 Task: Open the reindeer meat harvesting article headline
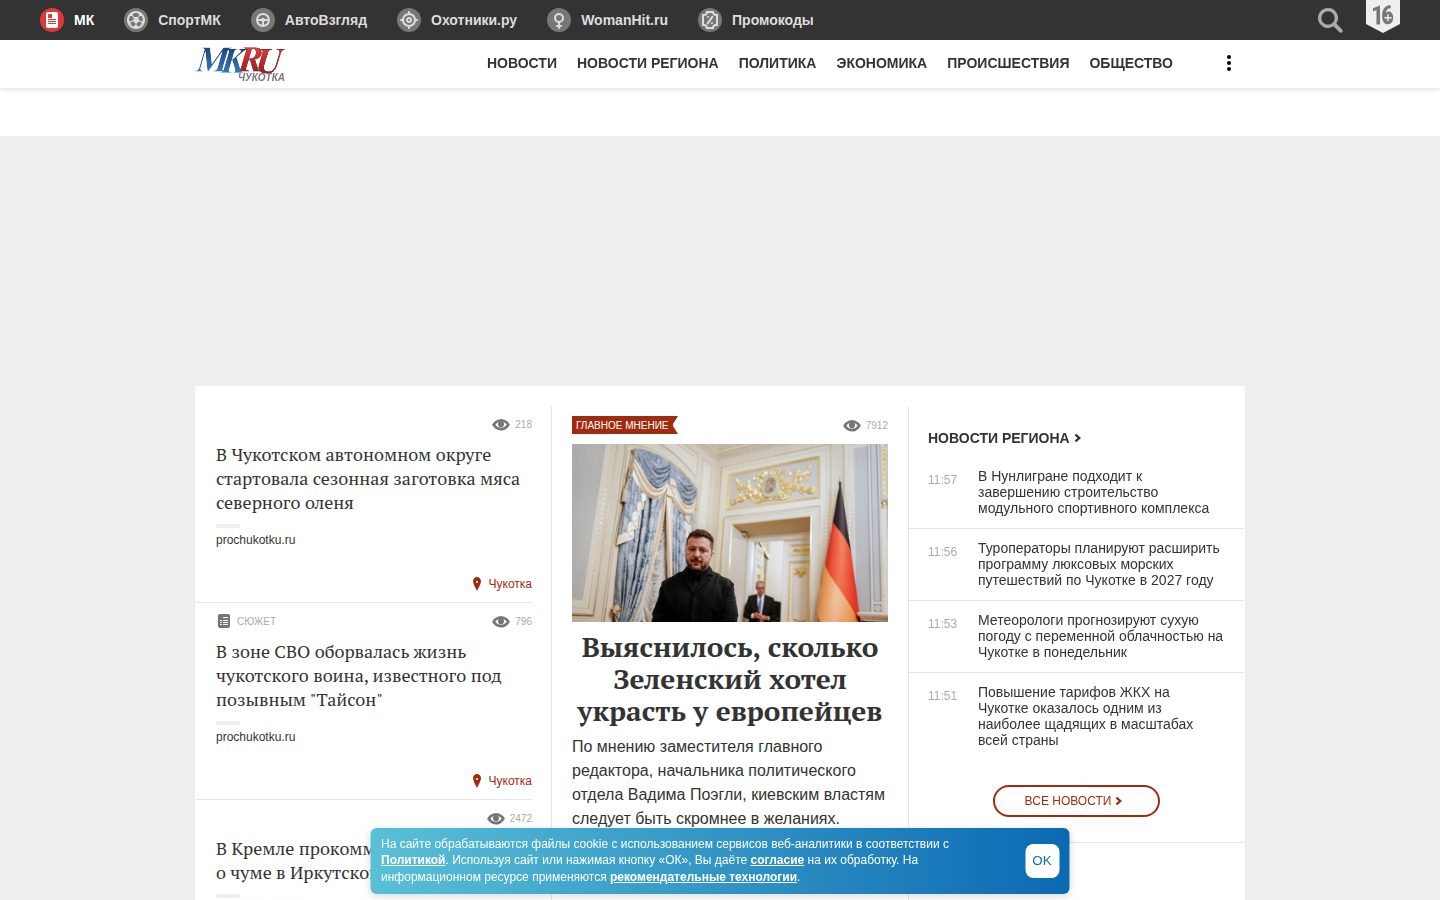tap(368, 479)
